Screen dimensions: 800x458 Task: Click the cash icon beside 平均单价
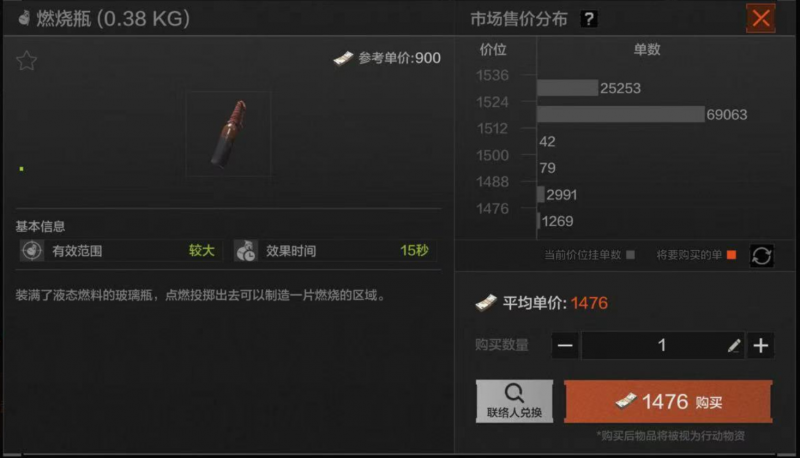(x=486, y=303)
